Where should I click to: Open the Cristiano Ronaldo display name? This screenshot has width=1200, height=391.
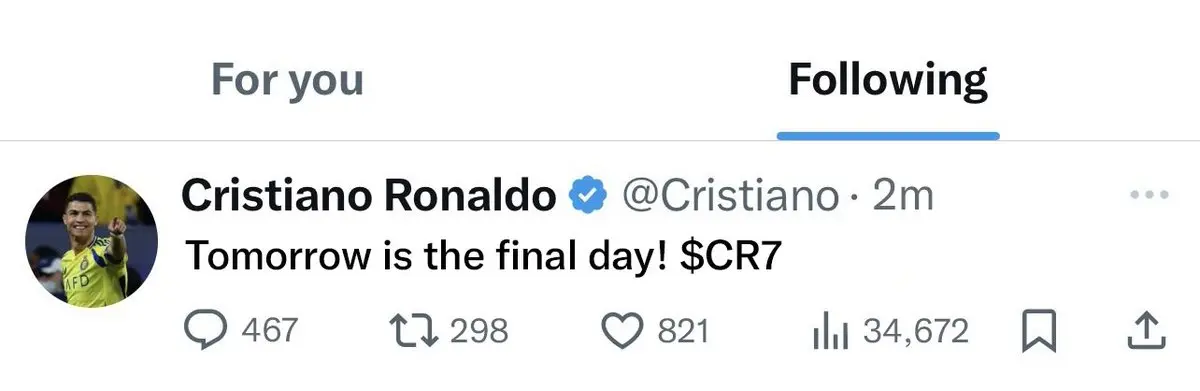tap(368, 196)
